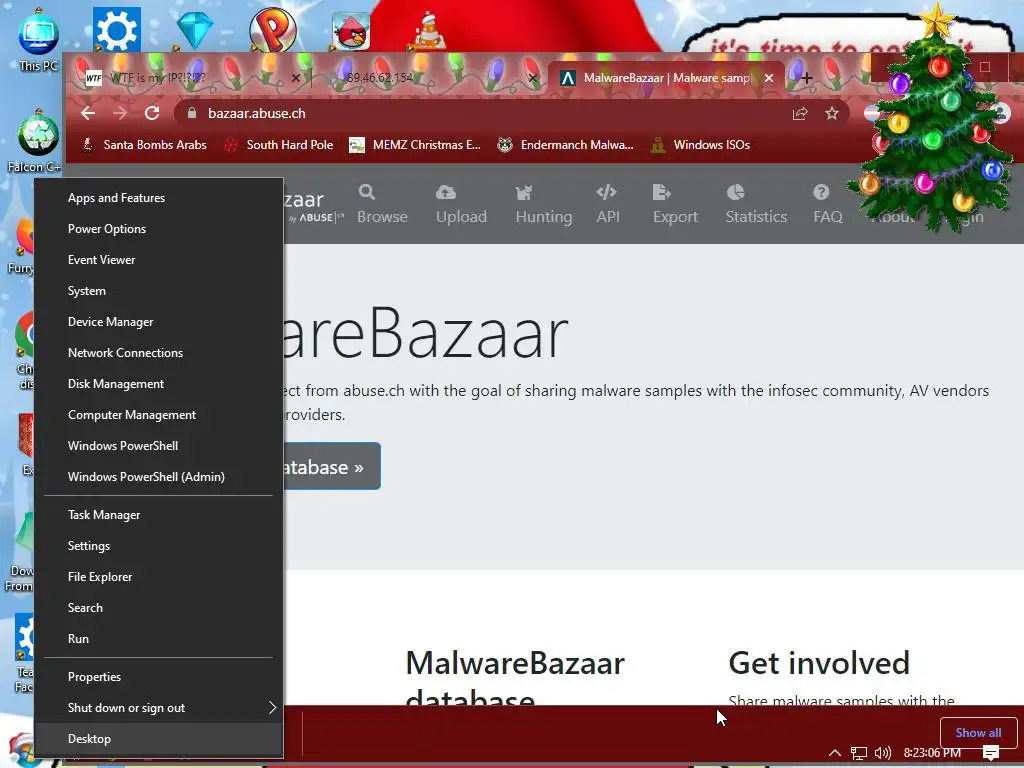Open Windows ISOs bookmark

[x=701, y=145]
